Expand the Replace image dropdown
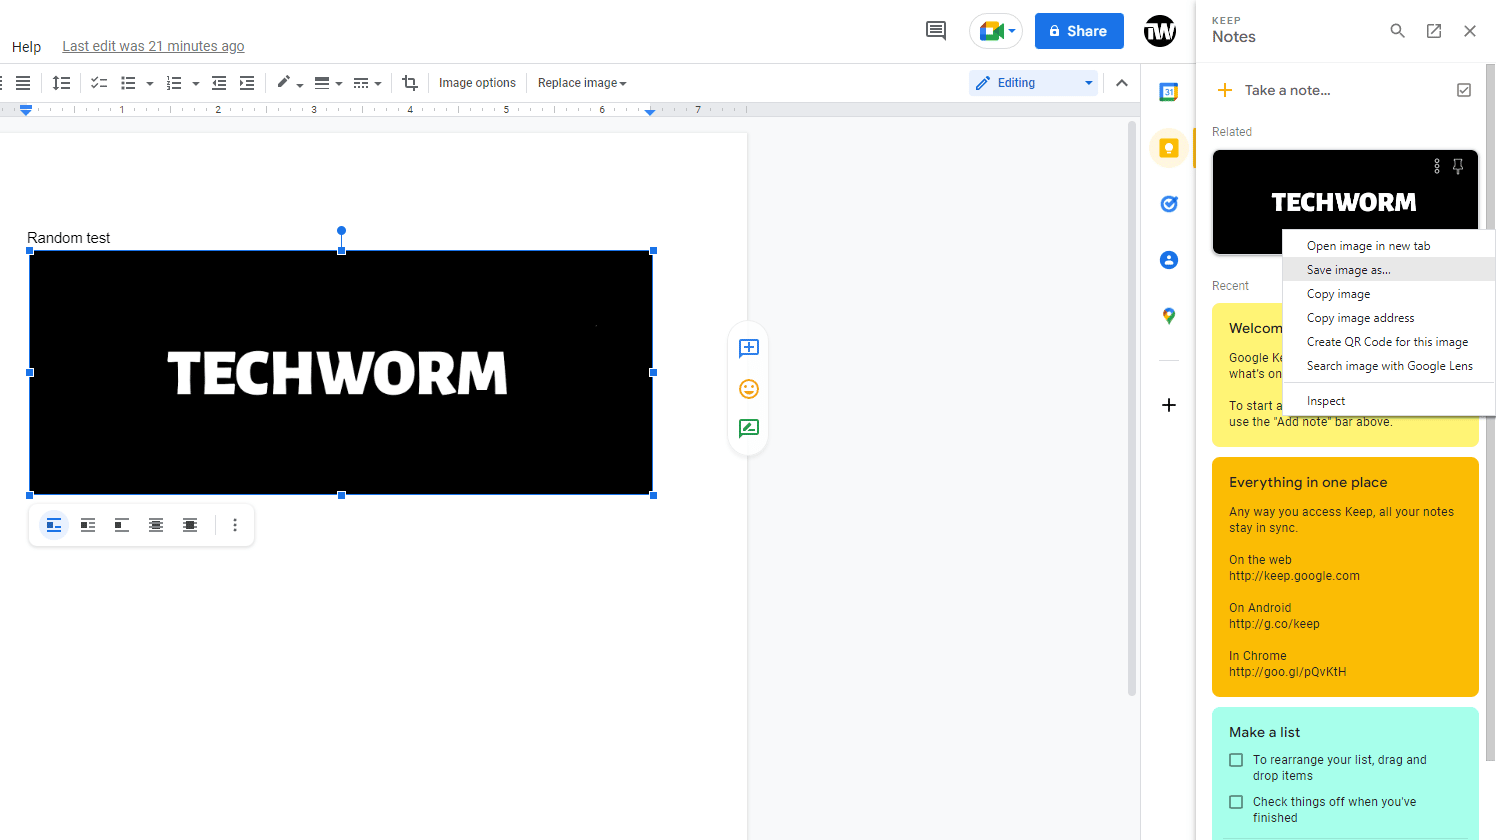 (x=582, y=83)
